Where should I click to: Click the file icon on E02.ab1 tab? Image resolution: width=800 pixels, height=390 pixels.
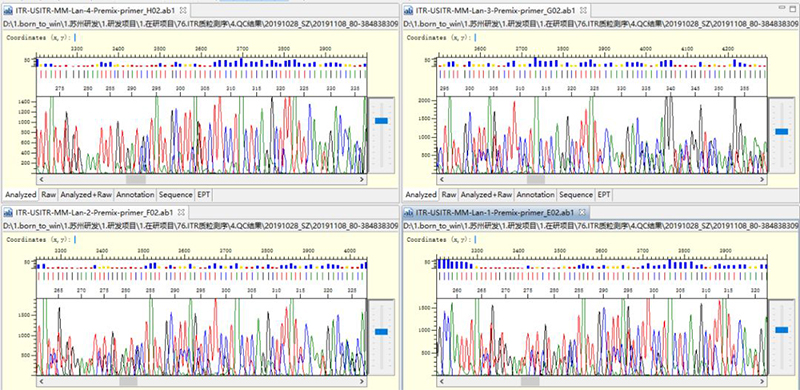click(409, 212)
